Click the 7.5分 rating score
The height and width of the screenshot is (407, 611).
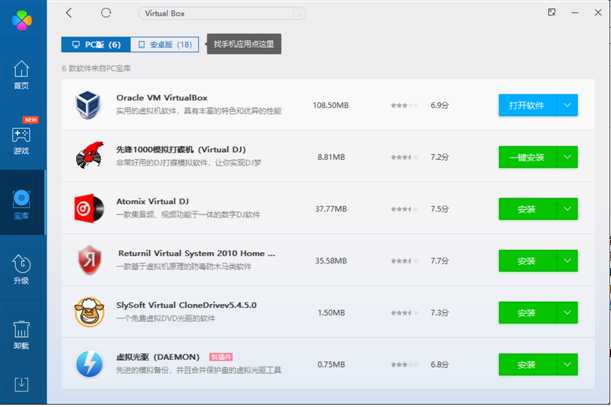pyautogui.click(x=440, y=209)
